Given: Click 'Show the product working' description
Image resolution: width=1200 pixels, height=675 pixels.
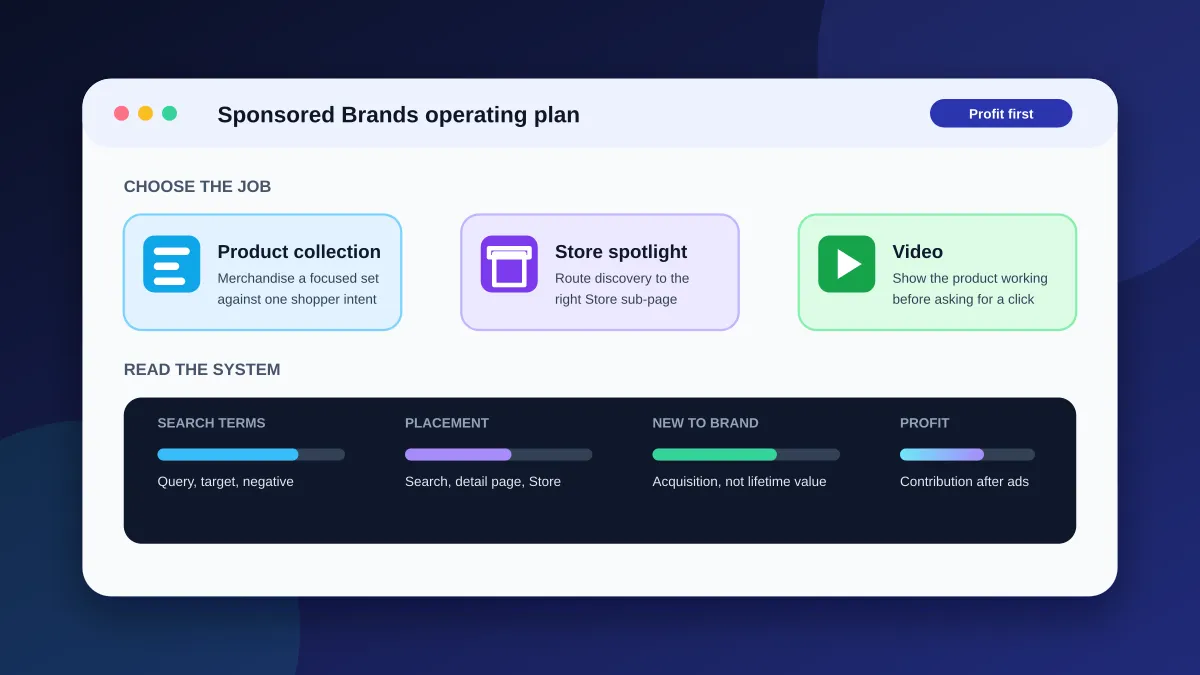Looking at the screenshot, I should (x=970, y=278).
